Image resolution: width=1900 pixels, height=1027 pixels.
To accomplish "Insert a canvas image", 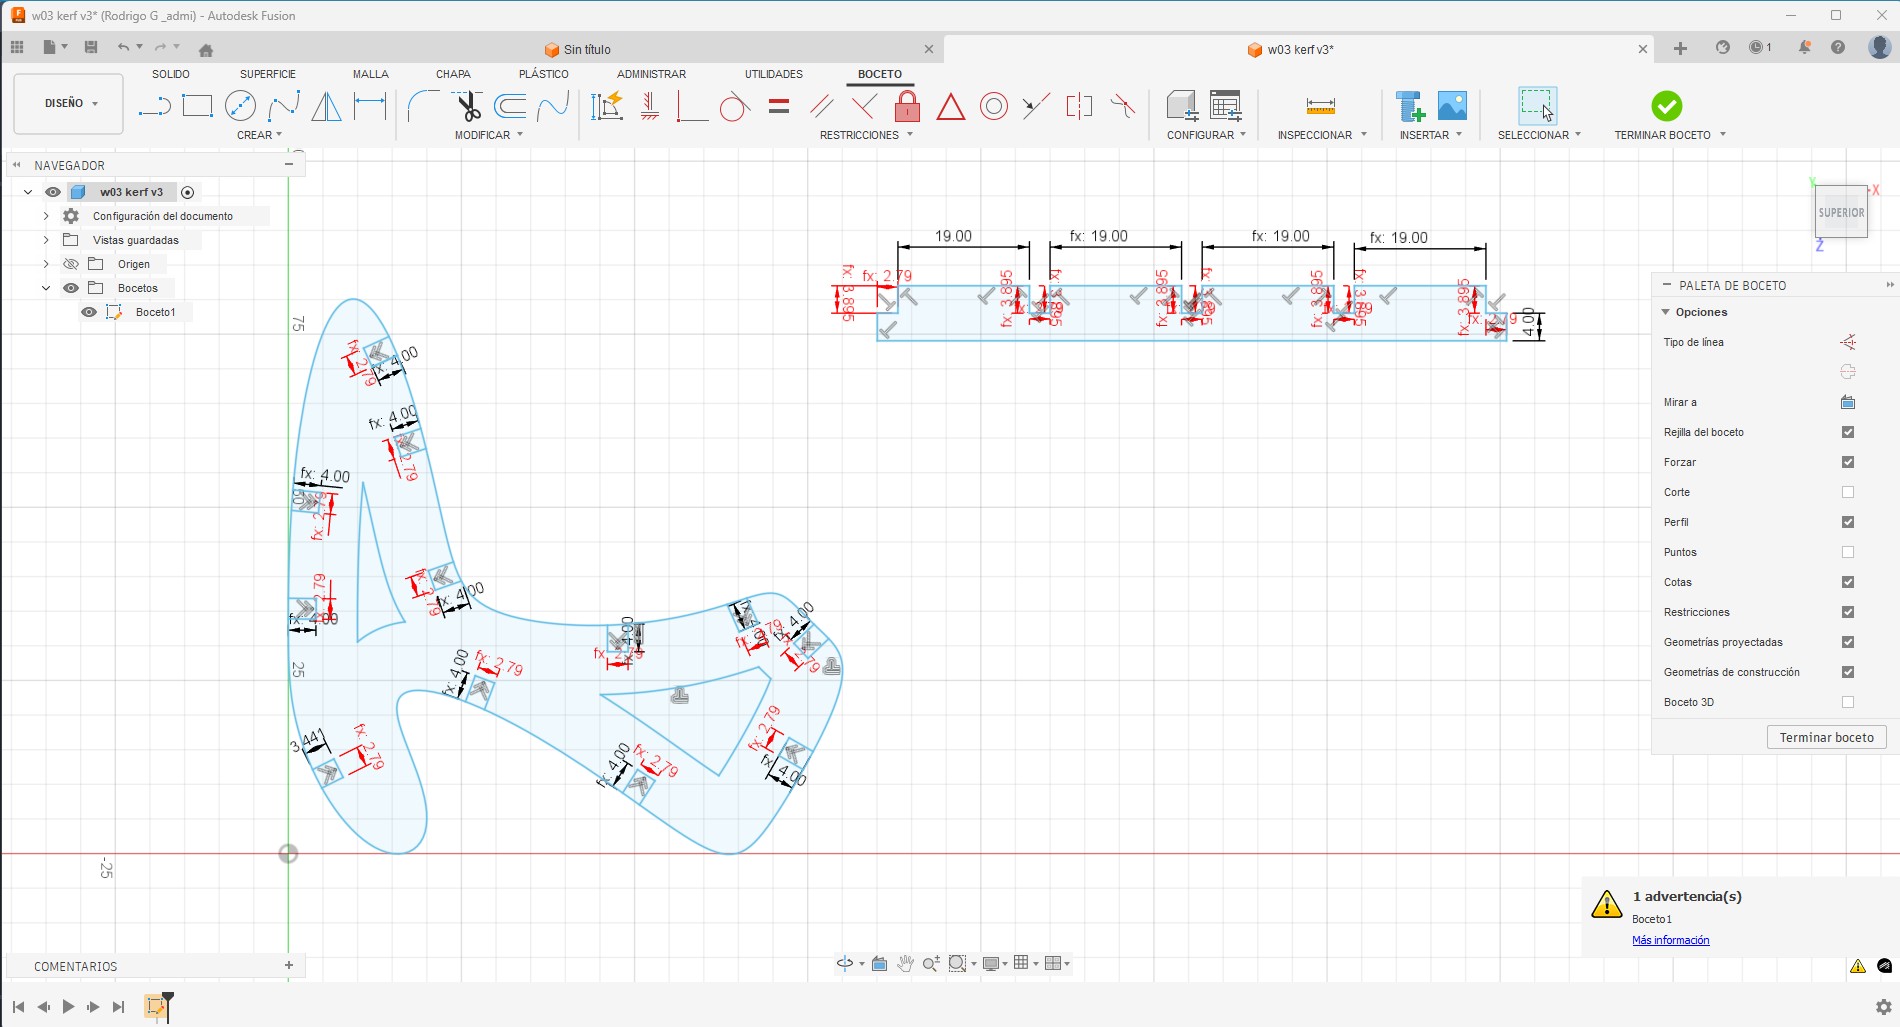I will click(x=1452, y=106).
